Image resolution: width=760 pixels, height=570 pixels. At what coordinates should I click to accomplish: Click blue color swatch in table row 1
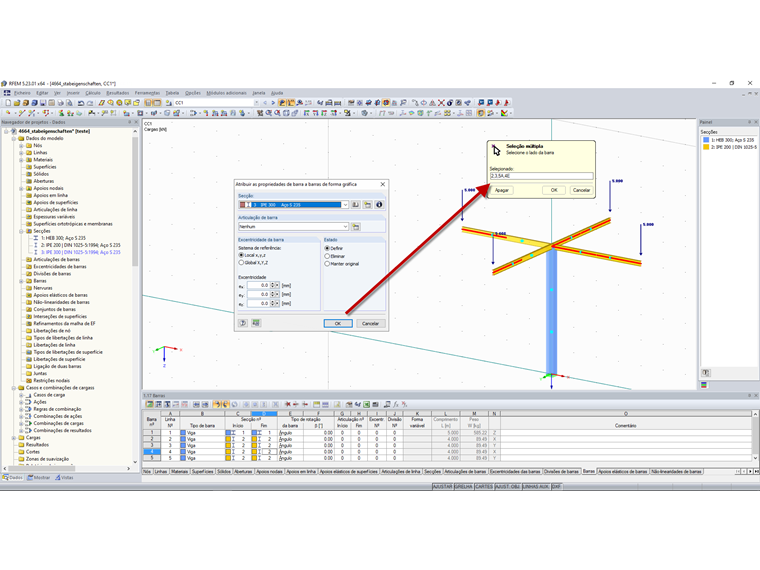click(x=183, y=432)
